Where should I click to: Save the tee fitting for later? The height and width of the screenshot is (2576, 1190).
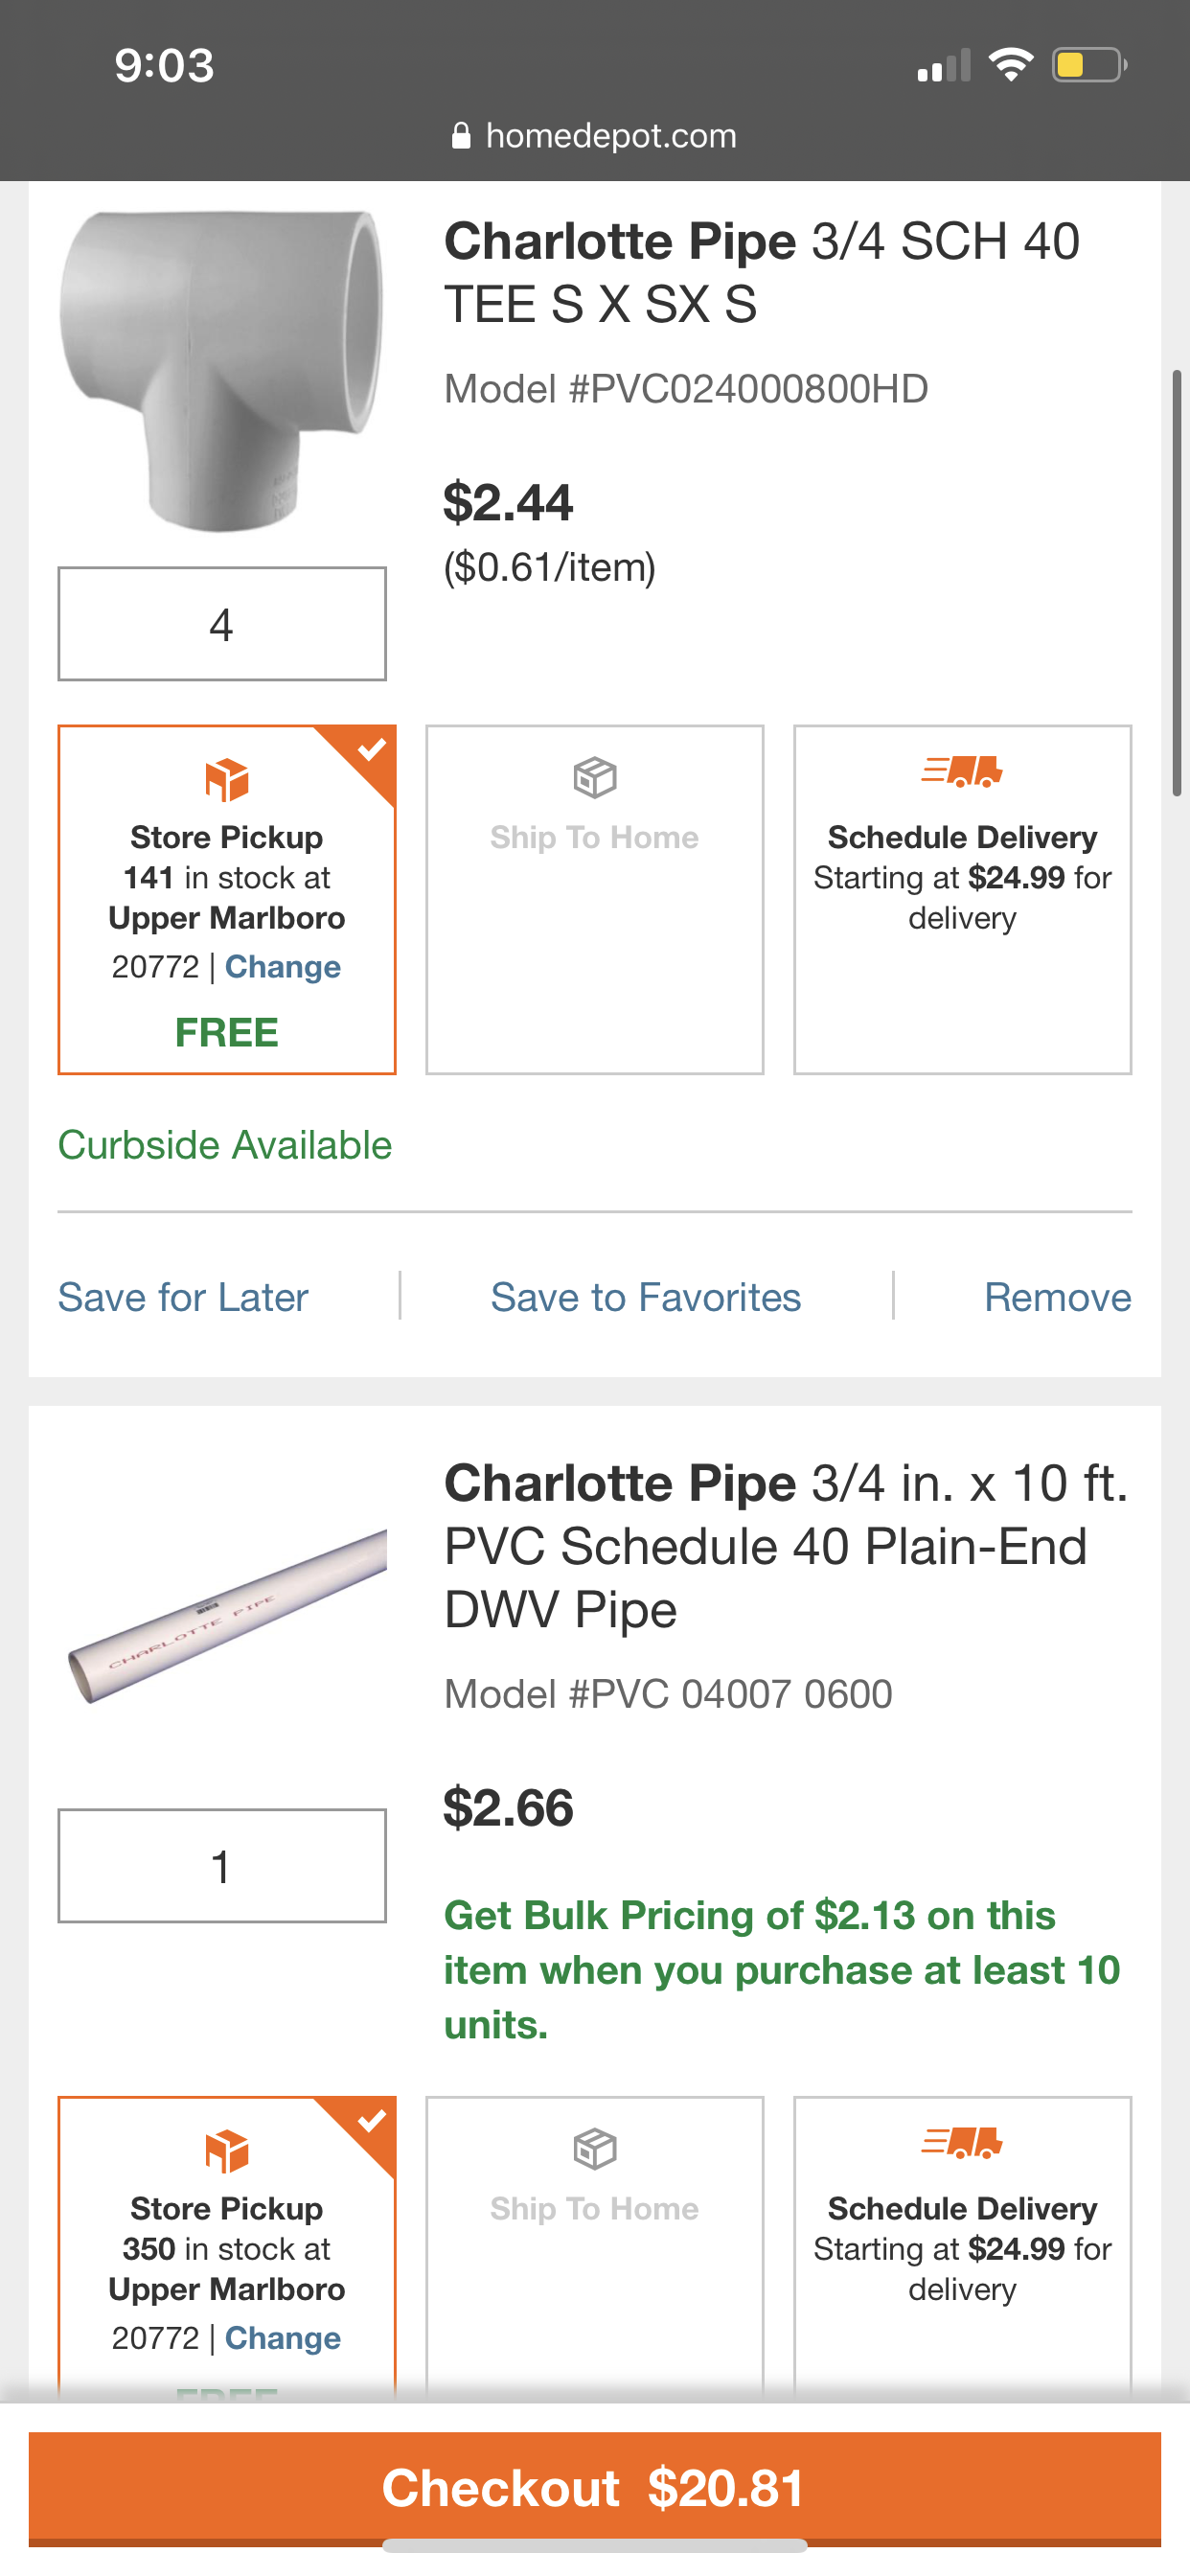(x=183, y=1297)
